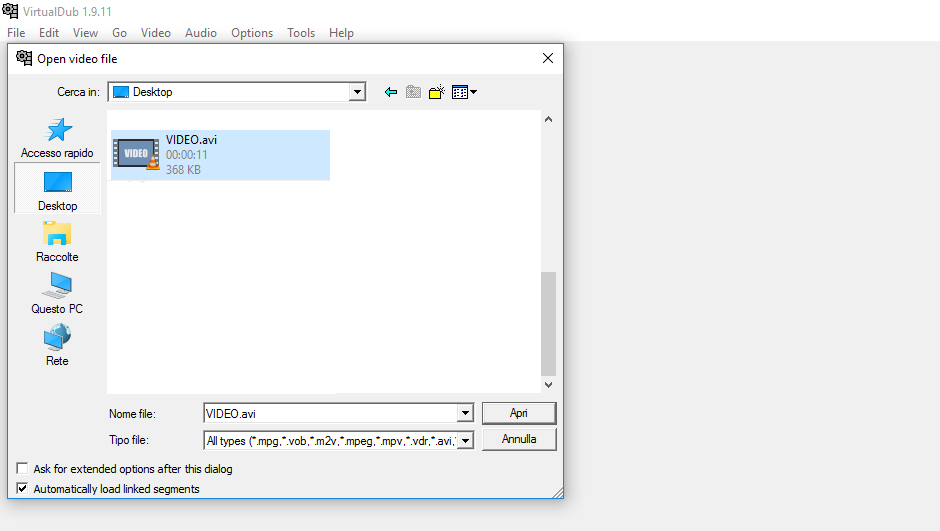This screenshot has width=940, height=531.
Task: Go back with the blue arrow icon
Action: (391, 92)
